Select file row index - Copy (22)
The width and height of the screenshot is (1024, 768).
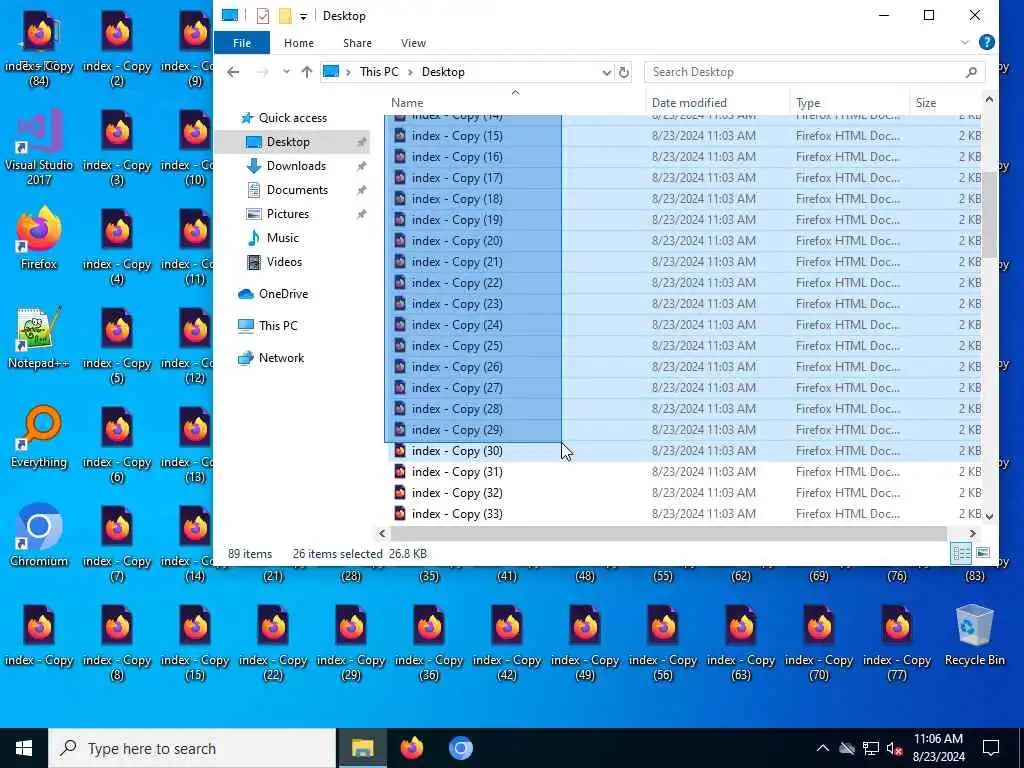click(686, 283)
